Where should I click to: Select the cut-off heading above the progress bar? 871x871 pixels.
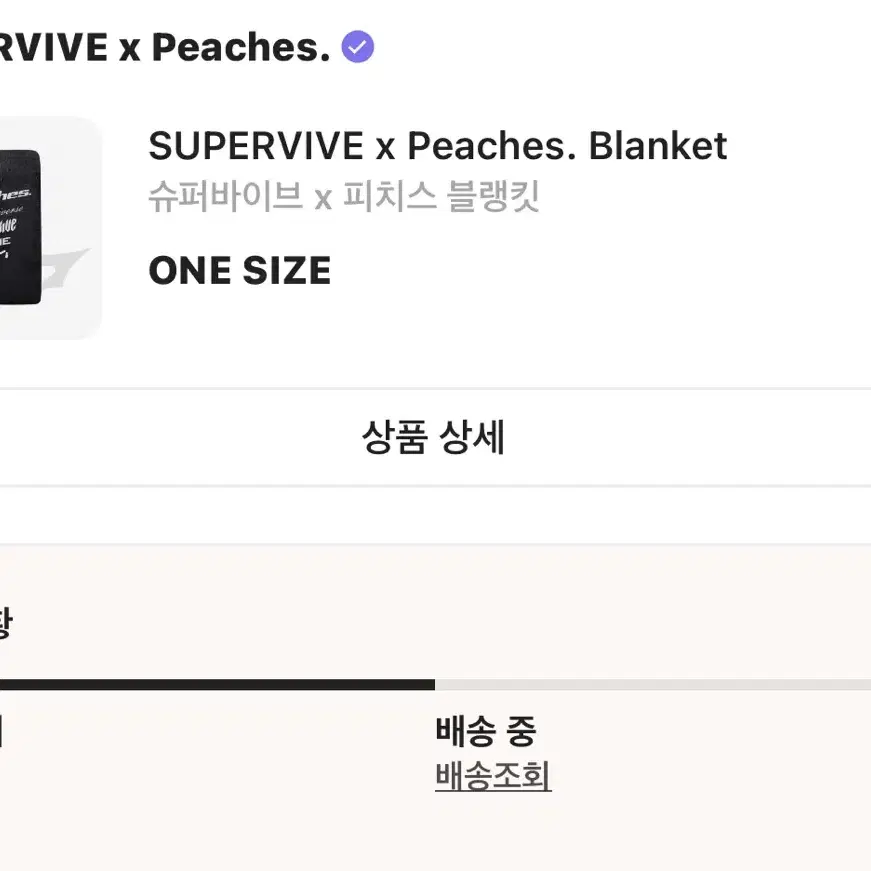click(6, 623)
